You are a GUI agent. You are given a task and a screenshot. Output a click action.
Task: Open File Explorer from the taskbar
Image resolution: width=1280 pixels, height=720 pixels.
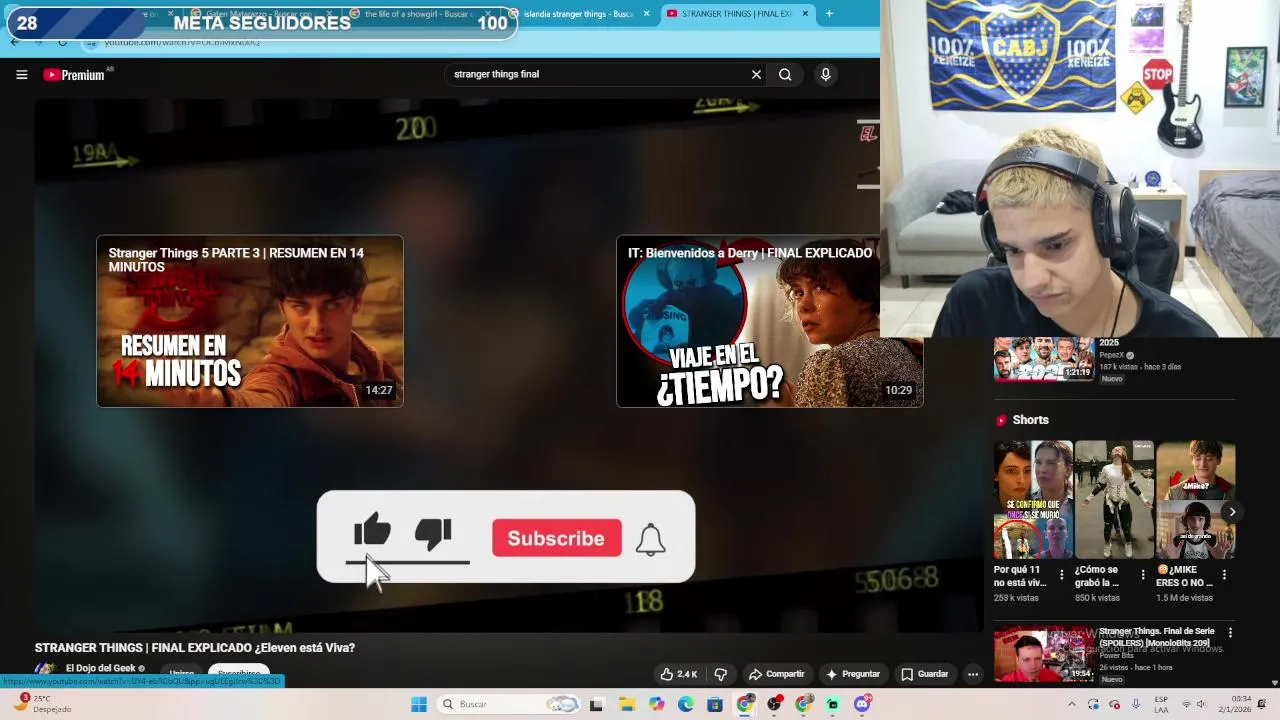(626, 704)
